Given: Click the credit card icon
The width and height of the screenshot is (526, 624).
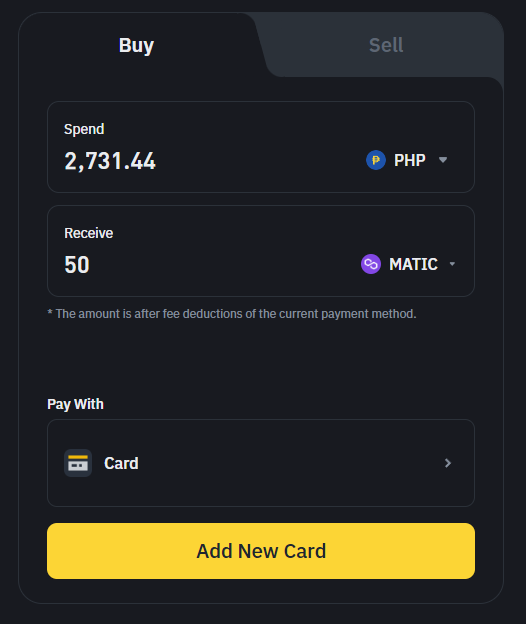Looking at the screenshot, I should pyautogui.click(x=78, y=463).
